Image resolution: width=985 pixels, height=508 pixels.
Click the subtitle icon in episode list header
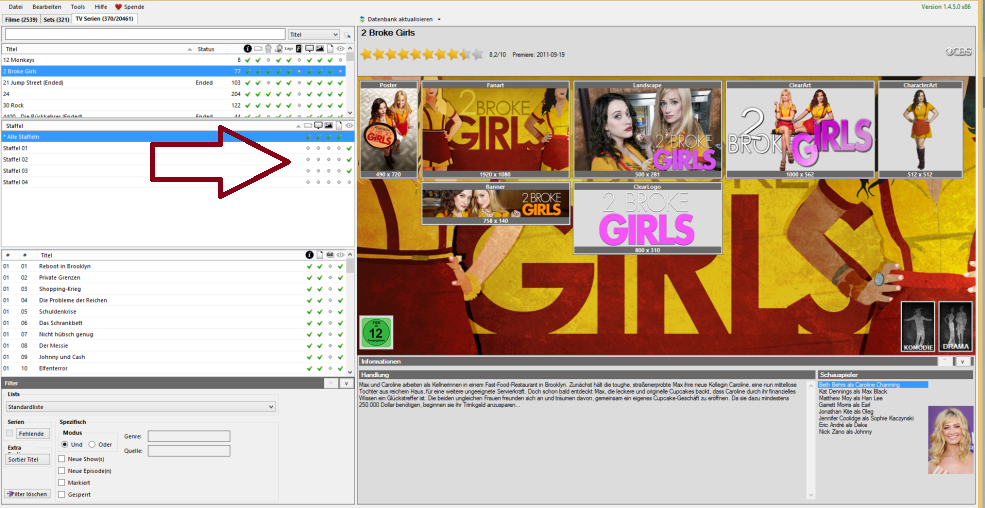click(330, 255)
